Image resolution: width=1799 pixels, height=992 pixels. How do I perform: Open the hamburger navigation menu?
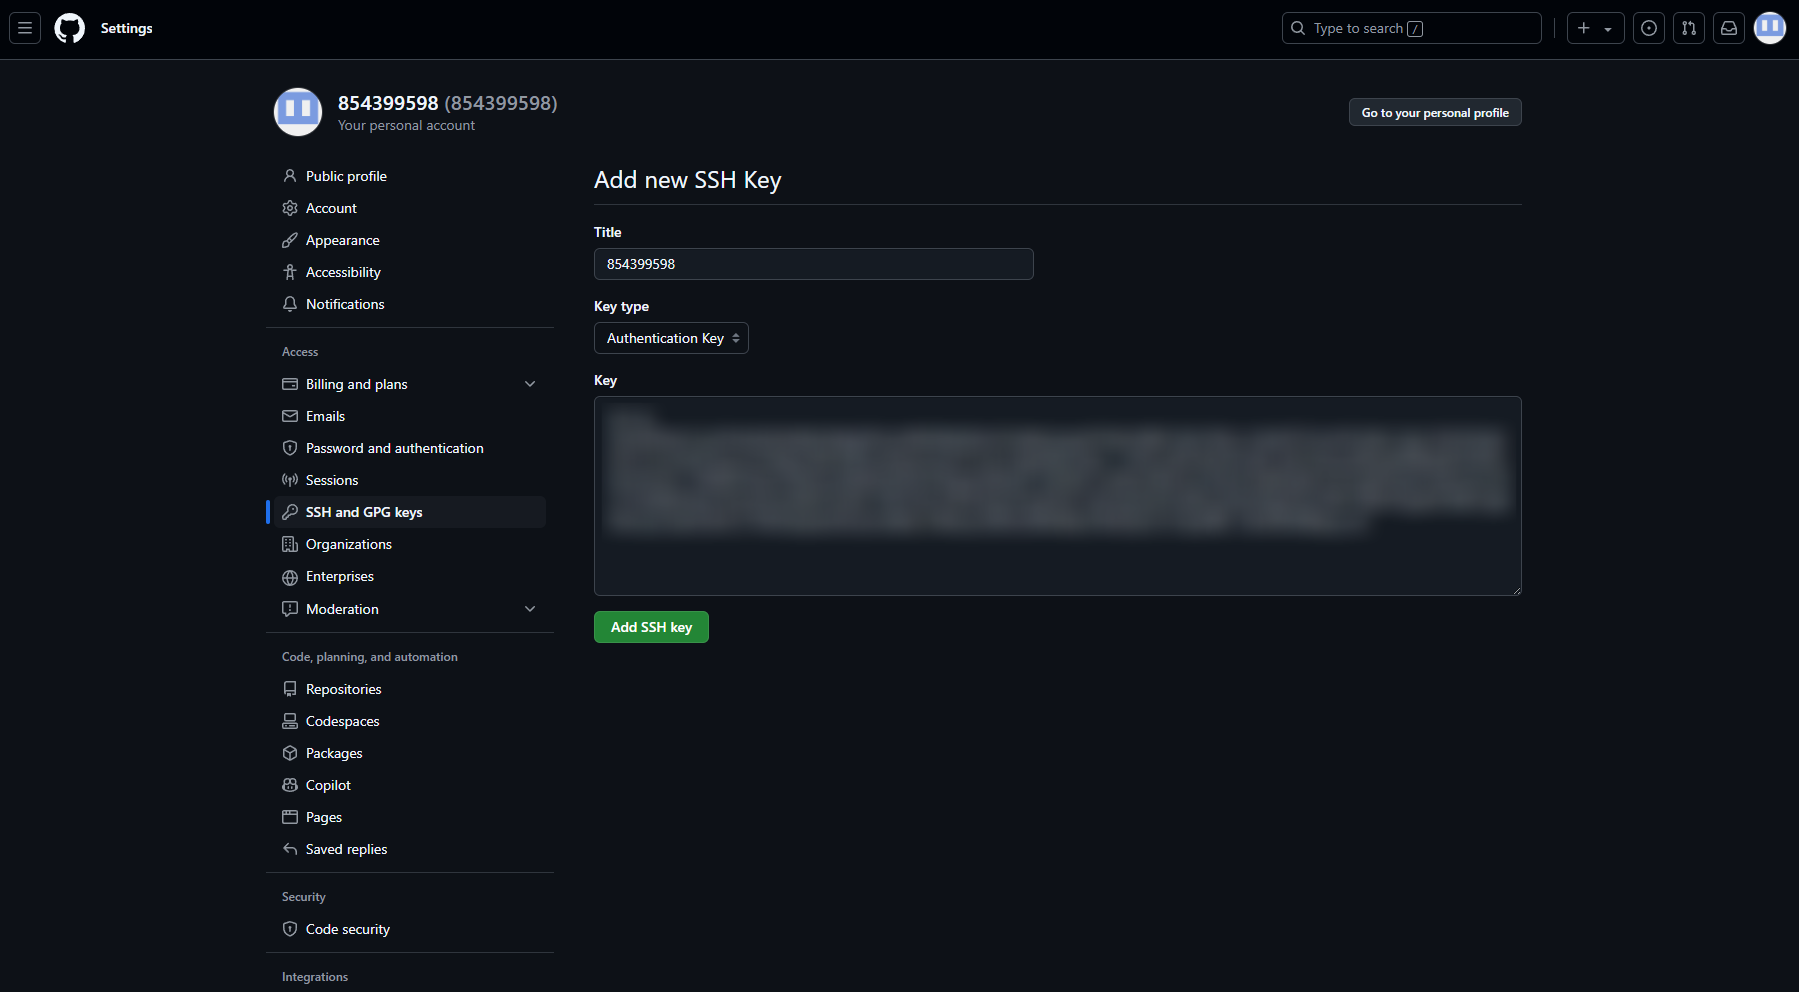pyautogui.click(x=25, y=28)
